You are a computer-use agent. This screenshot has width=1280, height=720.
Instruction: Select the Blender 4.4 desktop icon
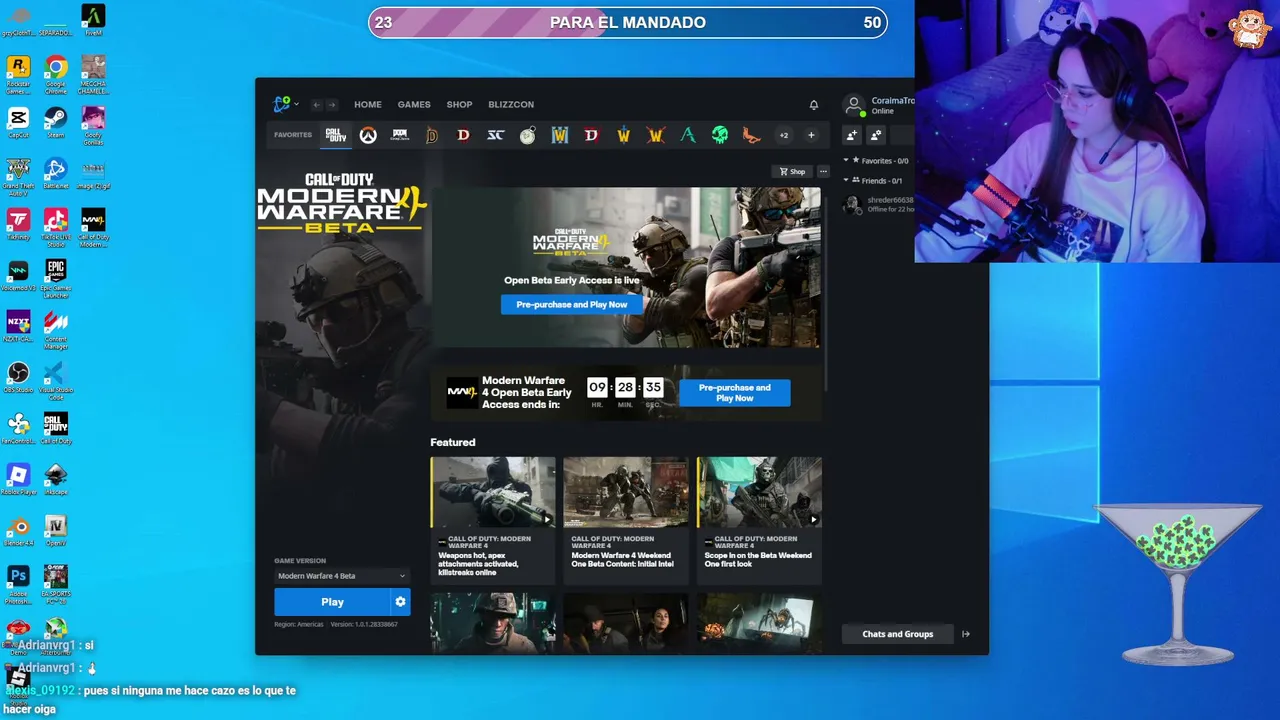pos(18,531)
